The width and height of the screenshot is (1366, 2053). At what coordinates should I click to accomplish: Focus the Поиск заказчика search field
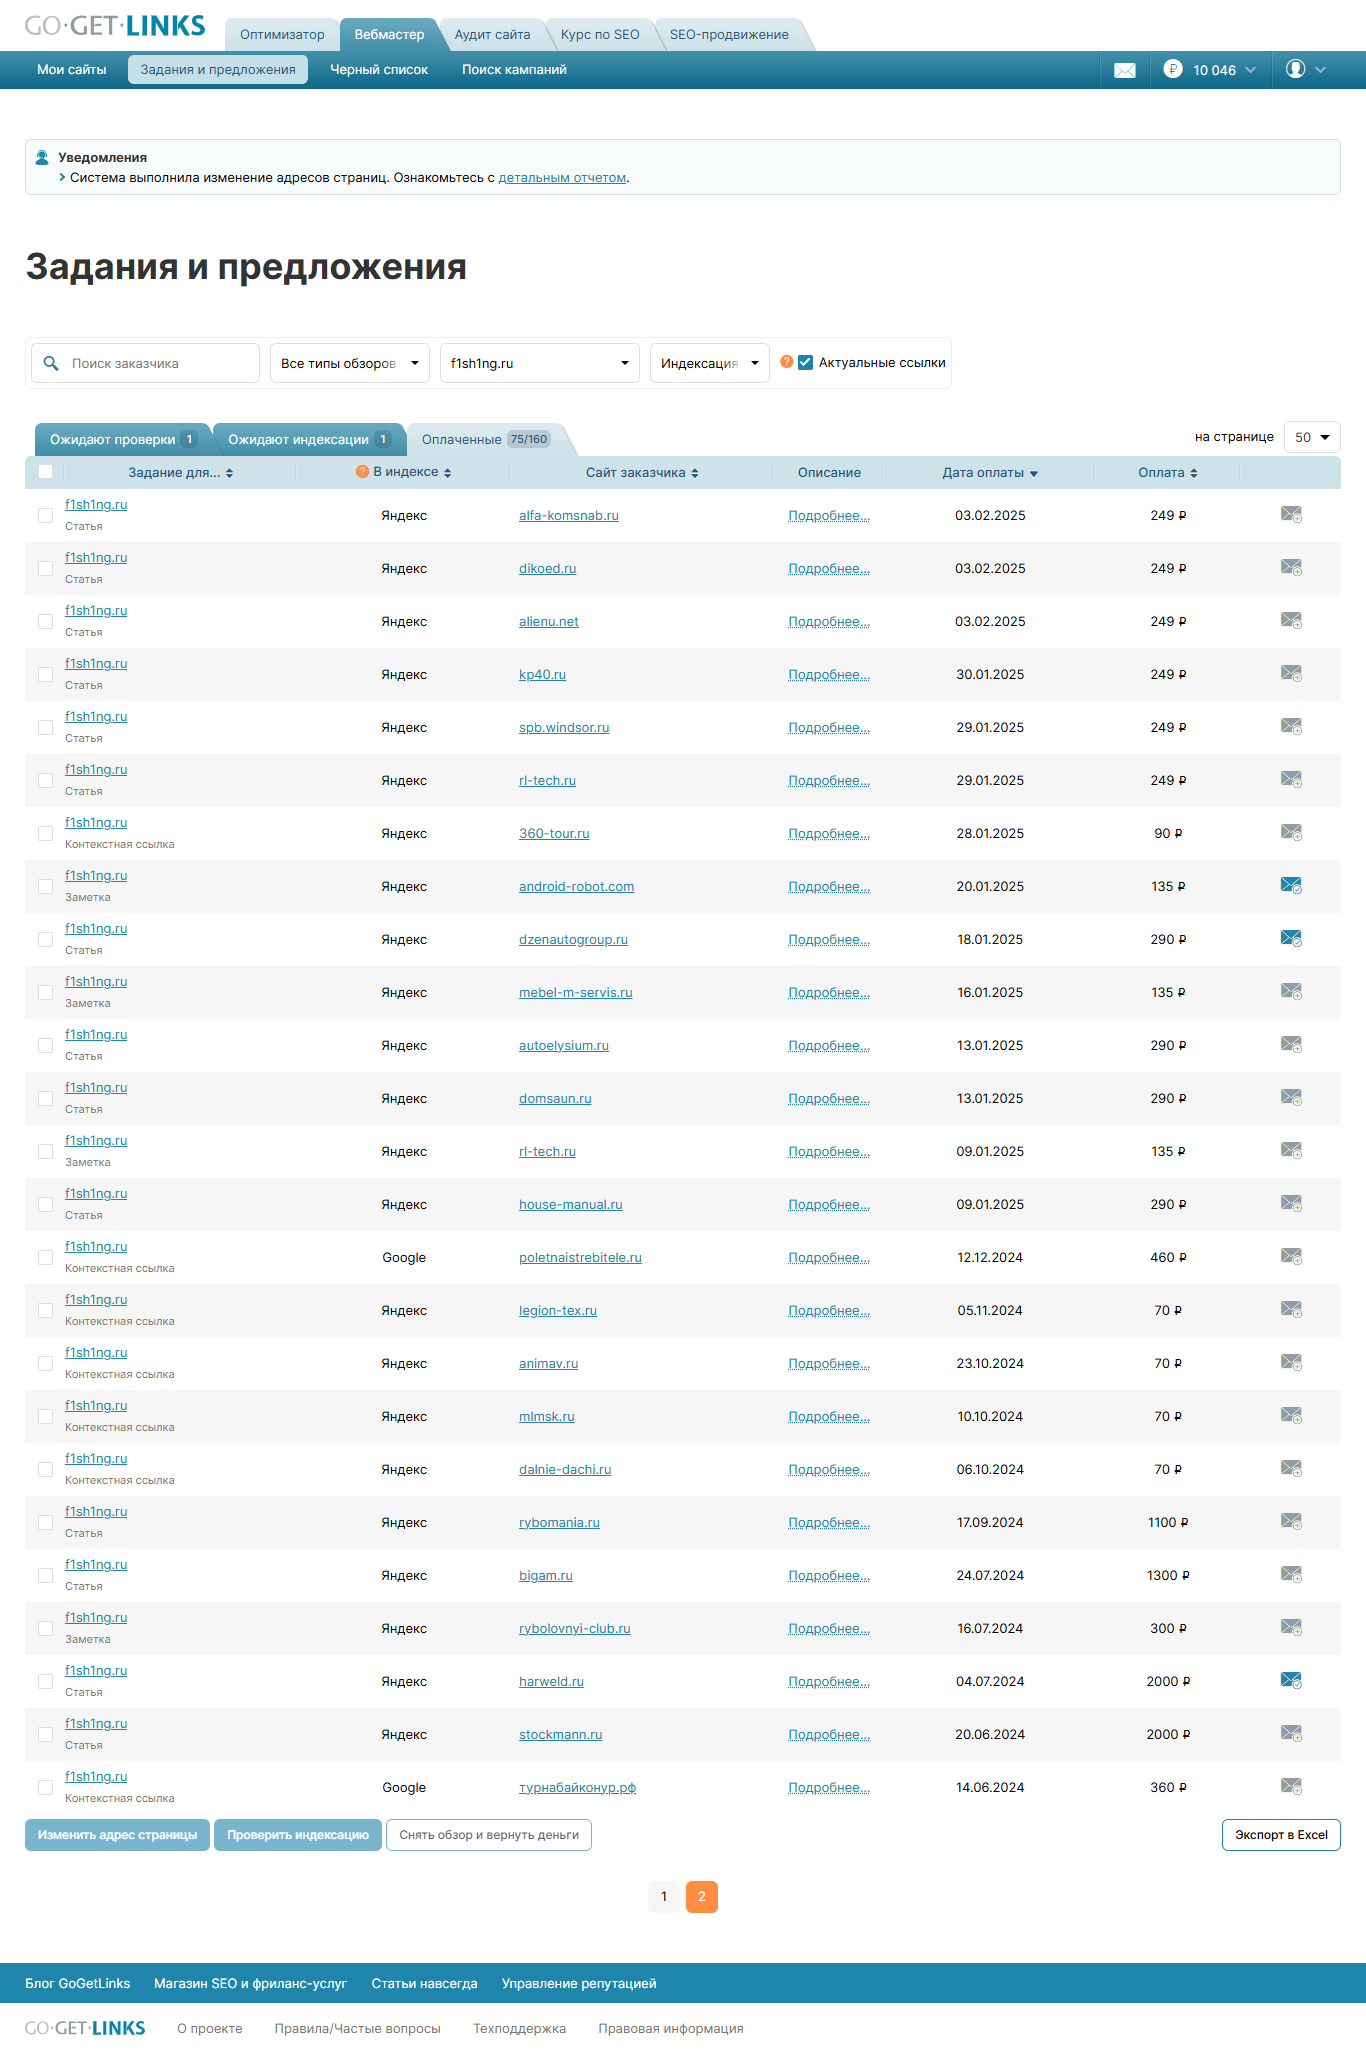(146, 363)
